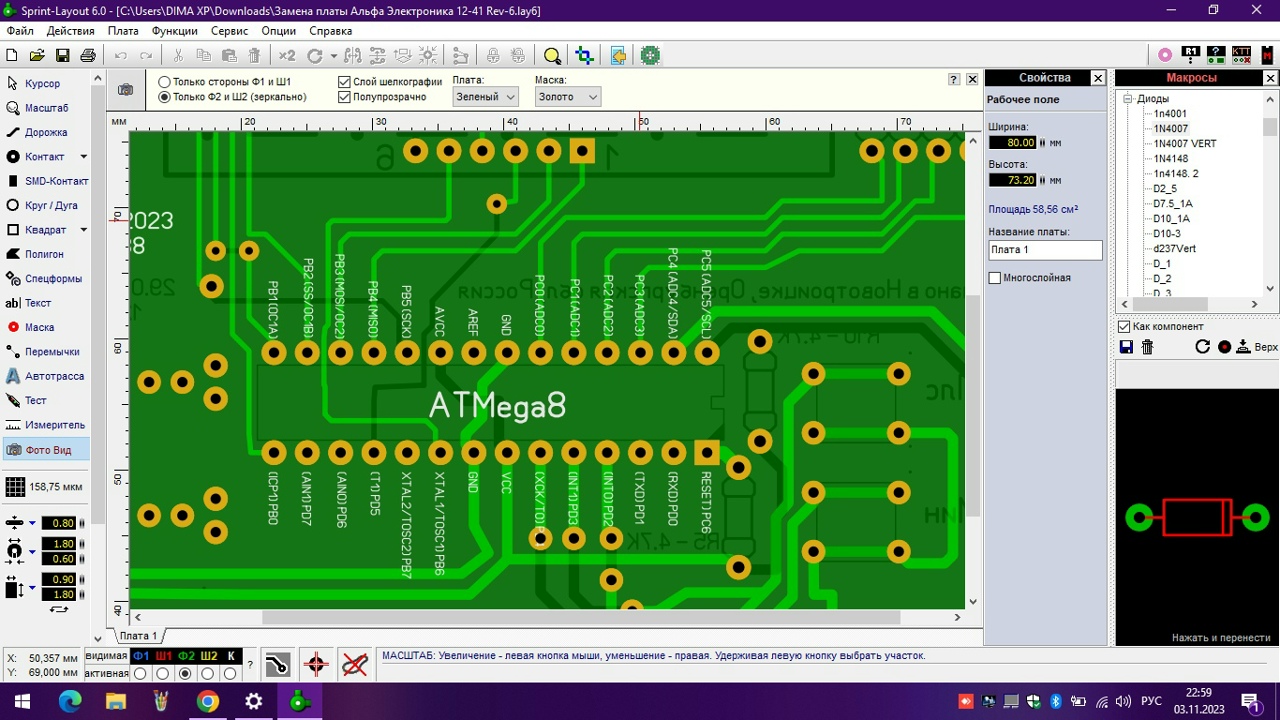The width and height of the screenshot is (1280, 720).
Task: Click the Save floppy disk toolbar icon
Action: pos(62,56)
